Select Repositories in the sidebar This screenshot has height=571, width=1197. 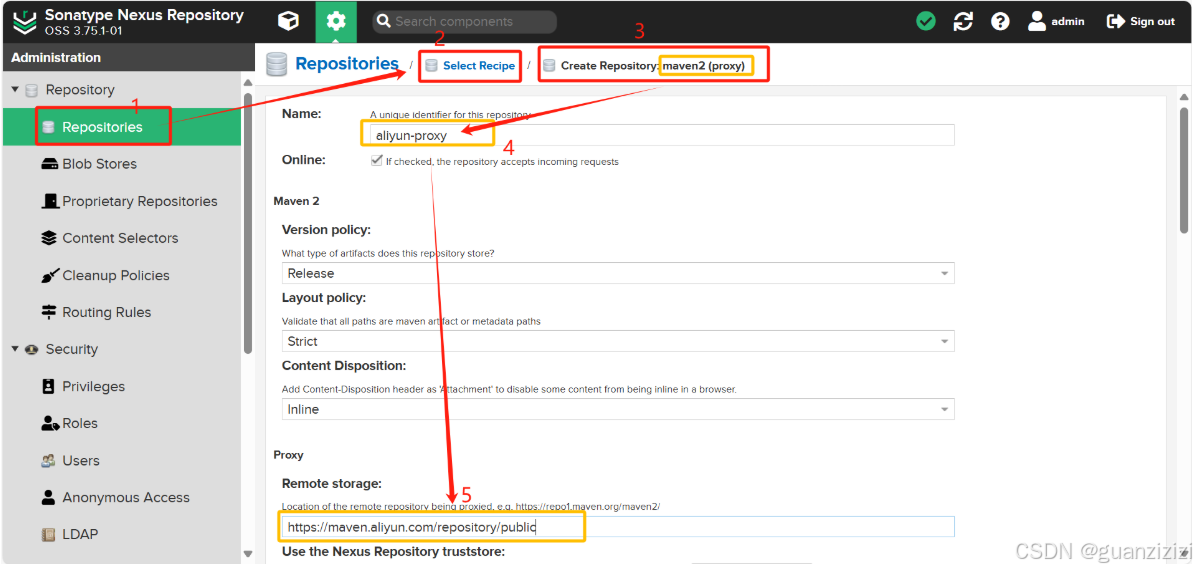122,127
